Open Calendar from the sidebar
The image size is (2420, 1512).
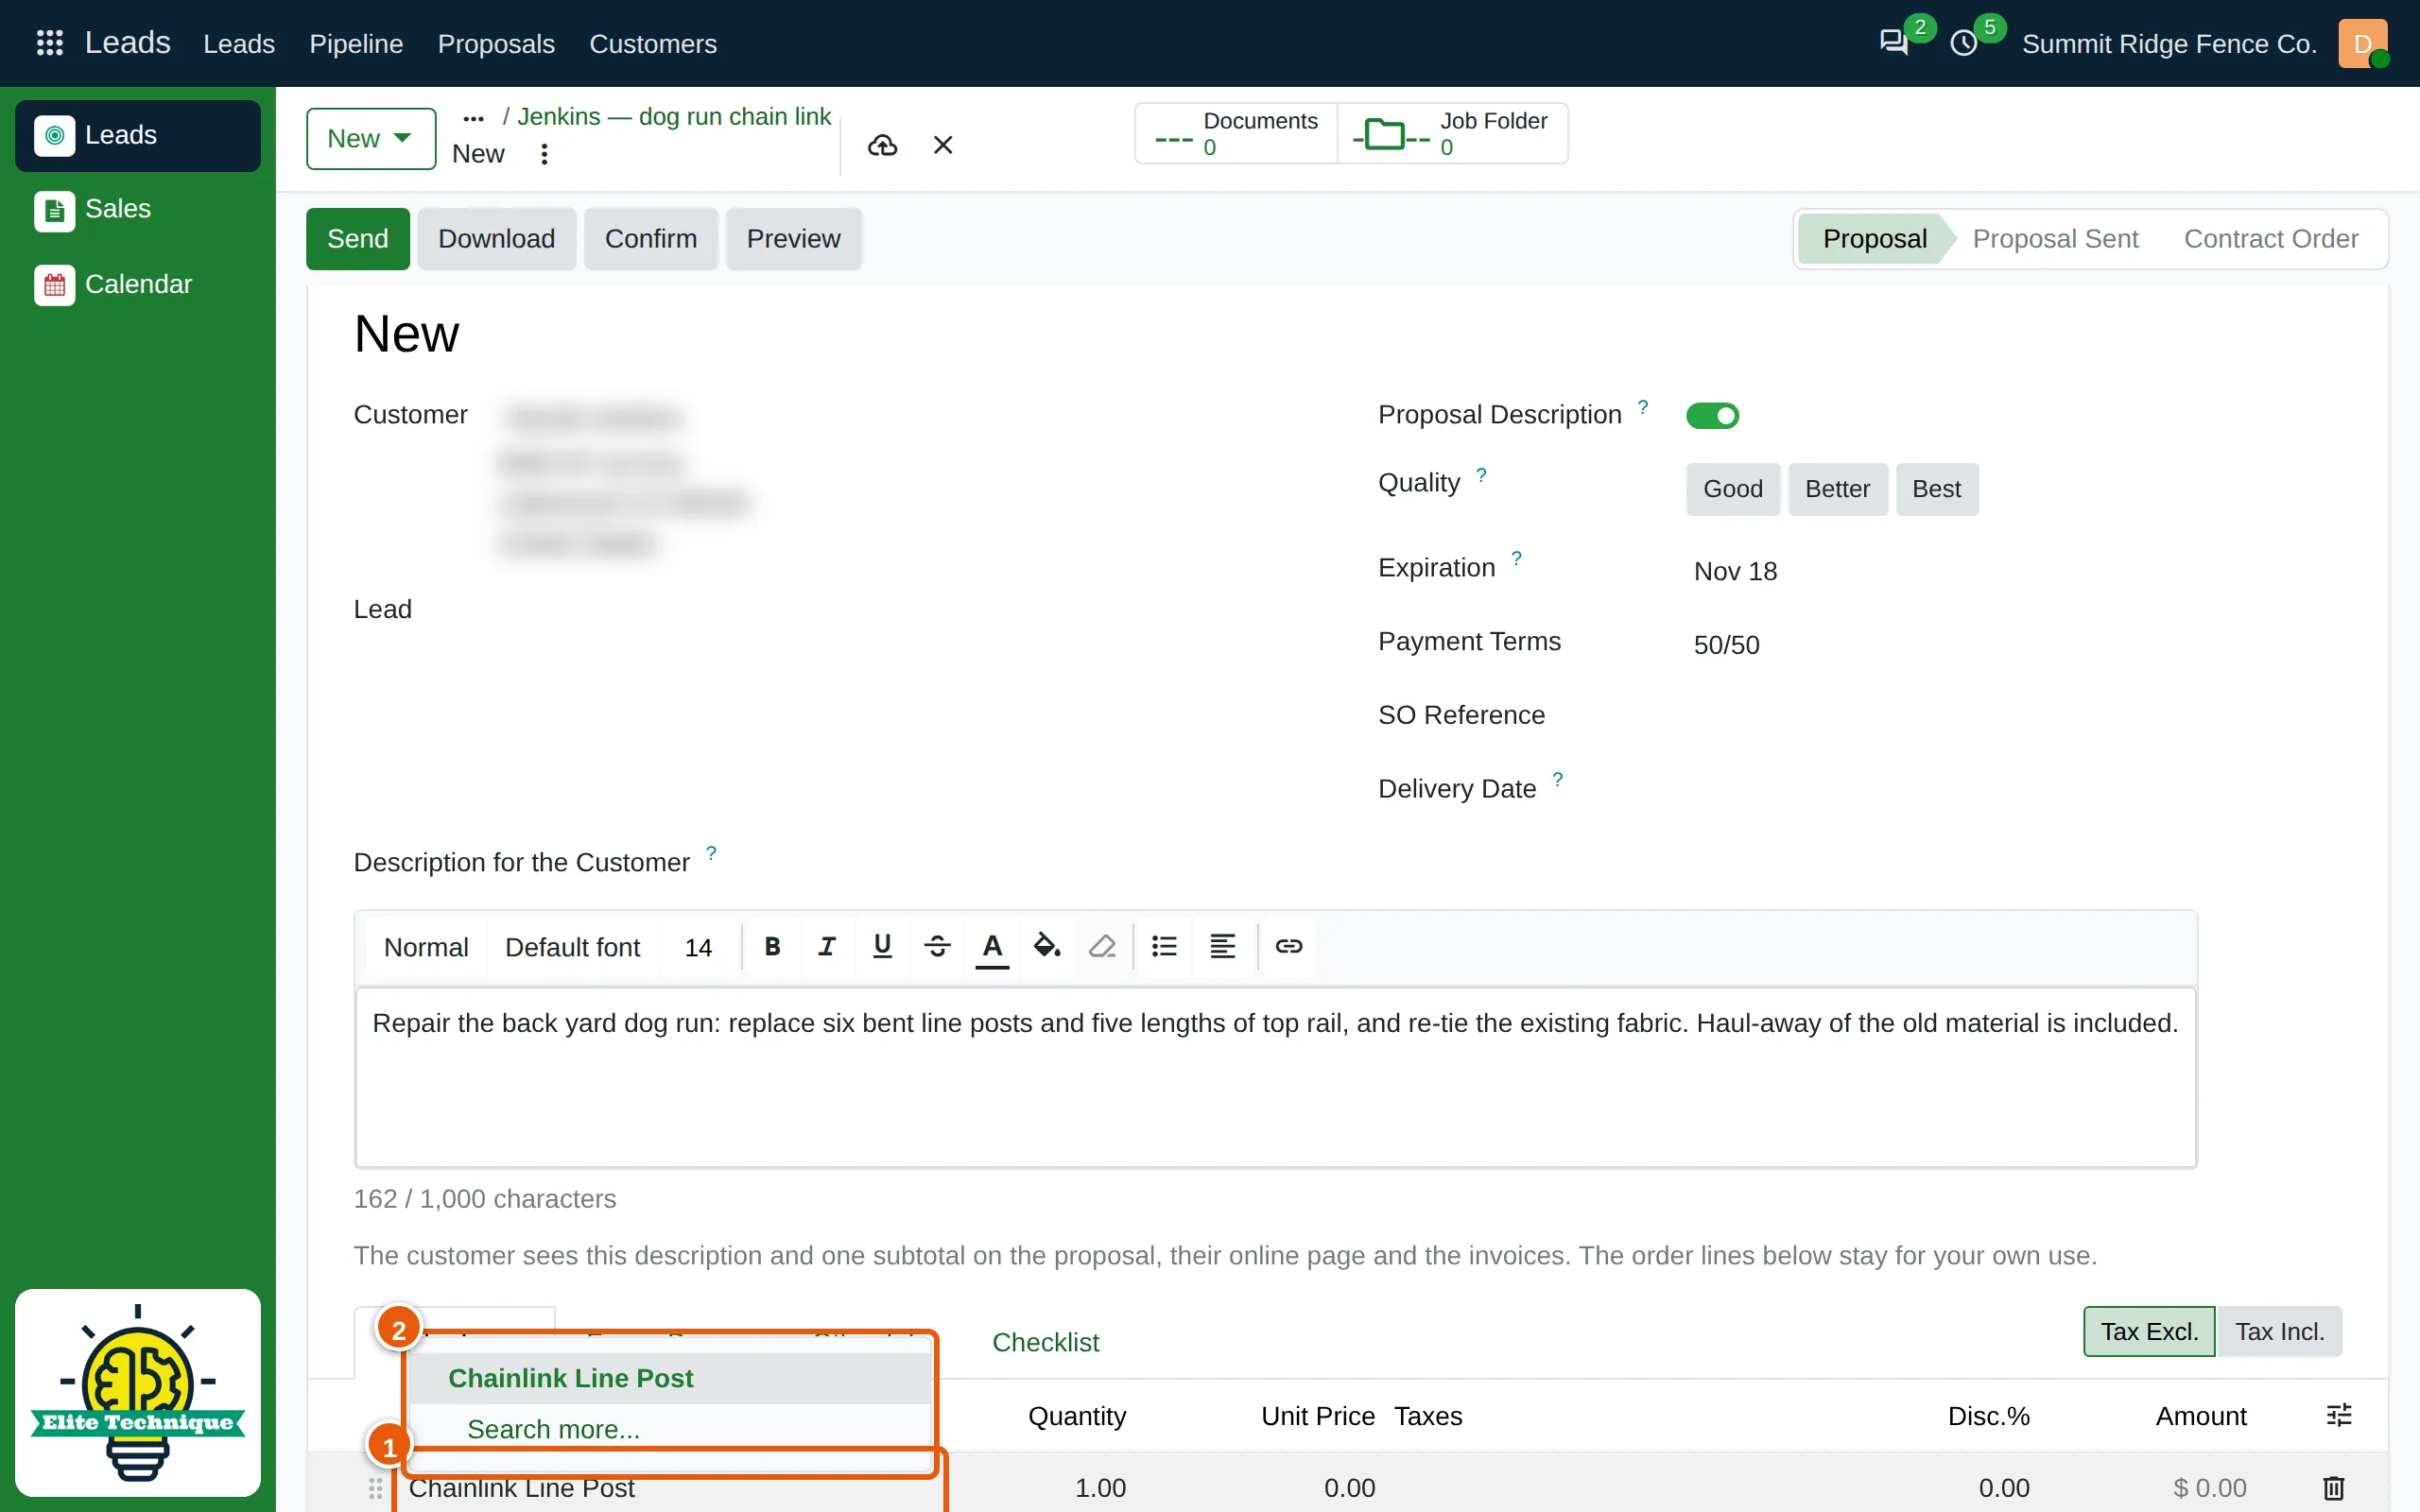pyautogui.click(x=137, y=284)
